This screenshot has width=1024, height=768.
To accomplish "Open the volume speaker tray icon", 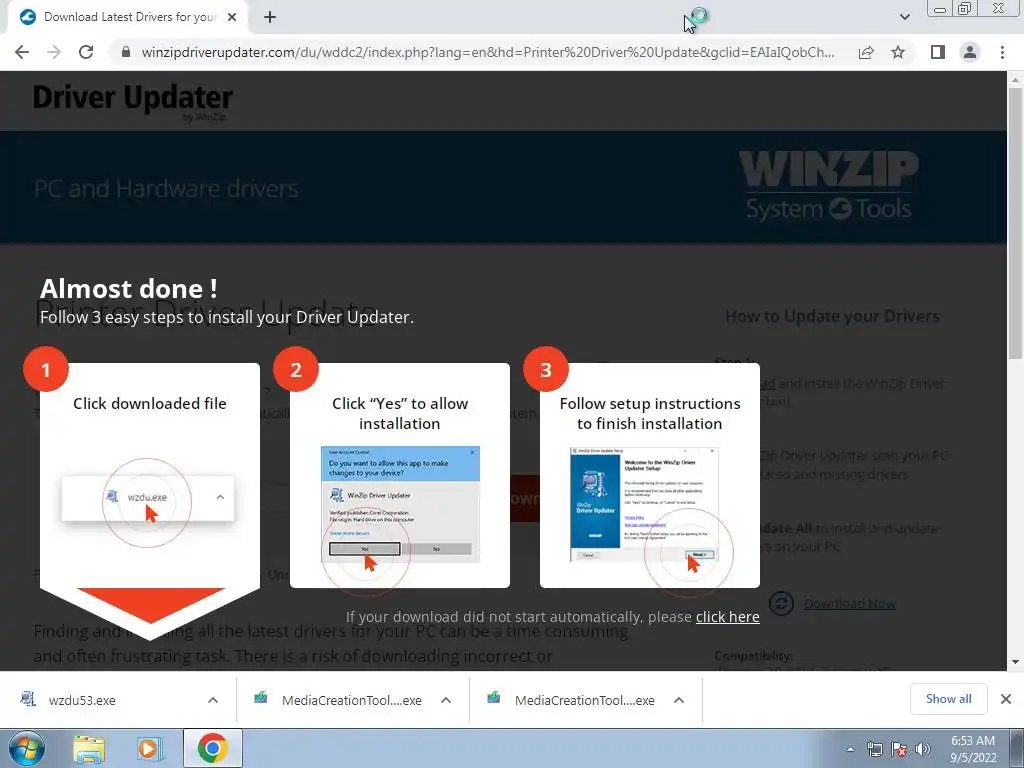I will (x=922, y=749).
